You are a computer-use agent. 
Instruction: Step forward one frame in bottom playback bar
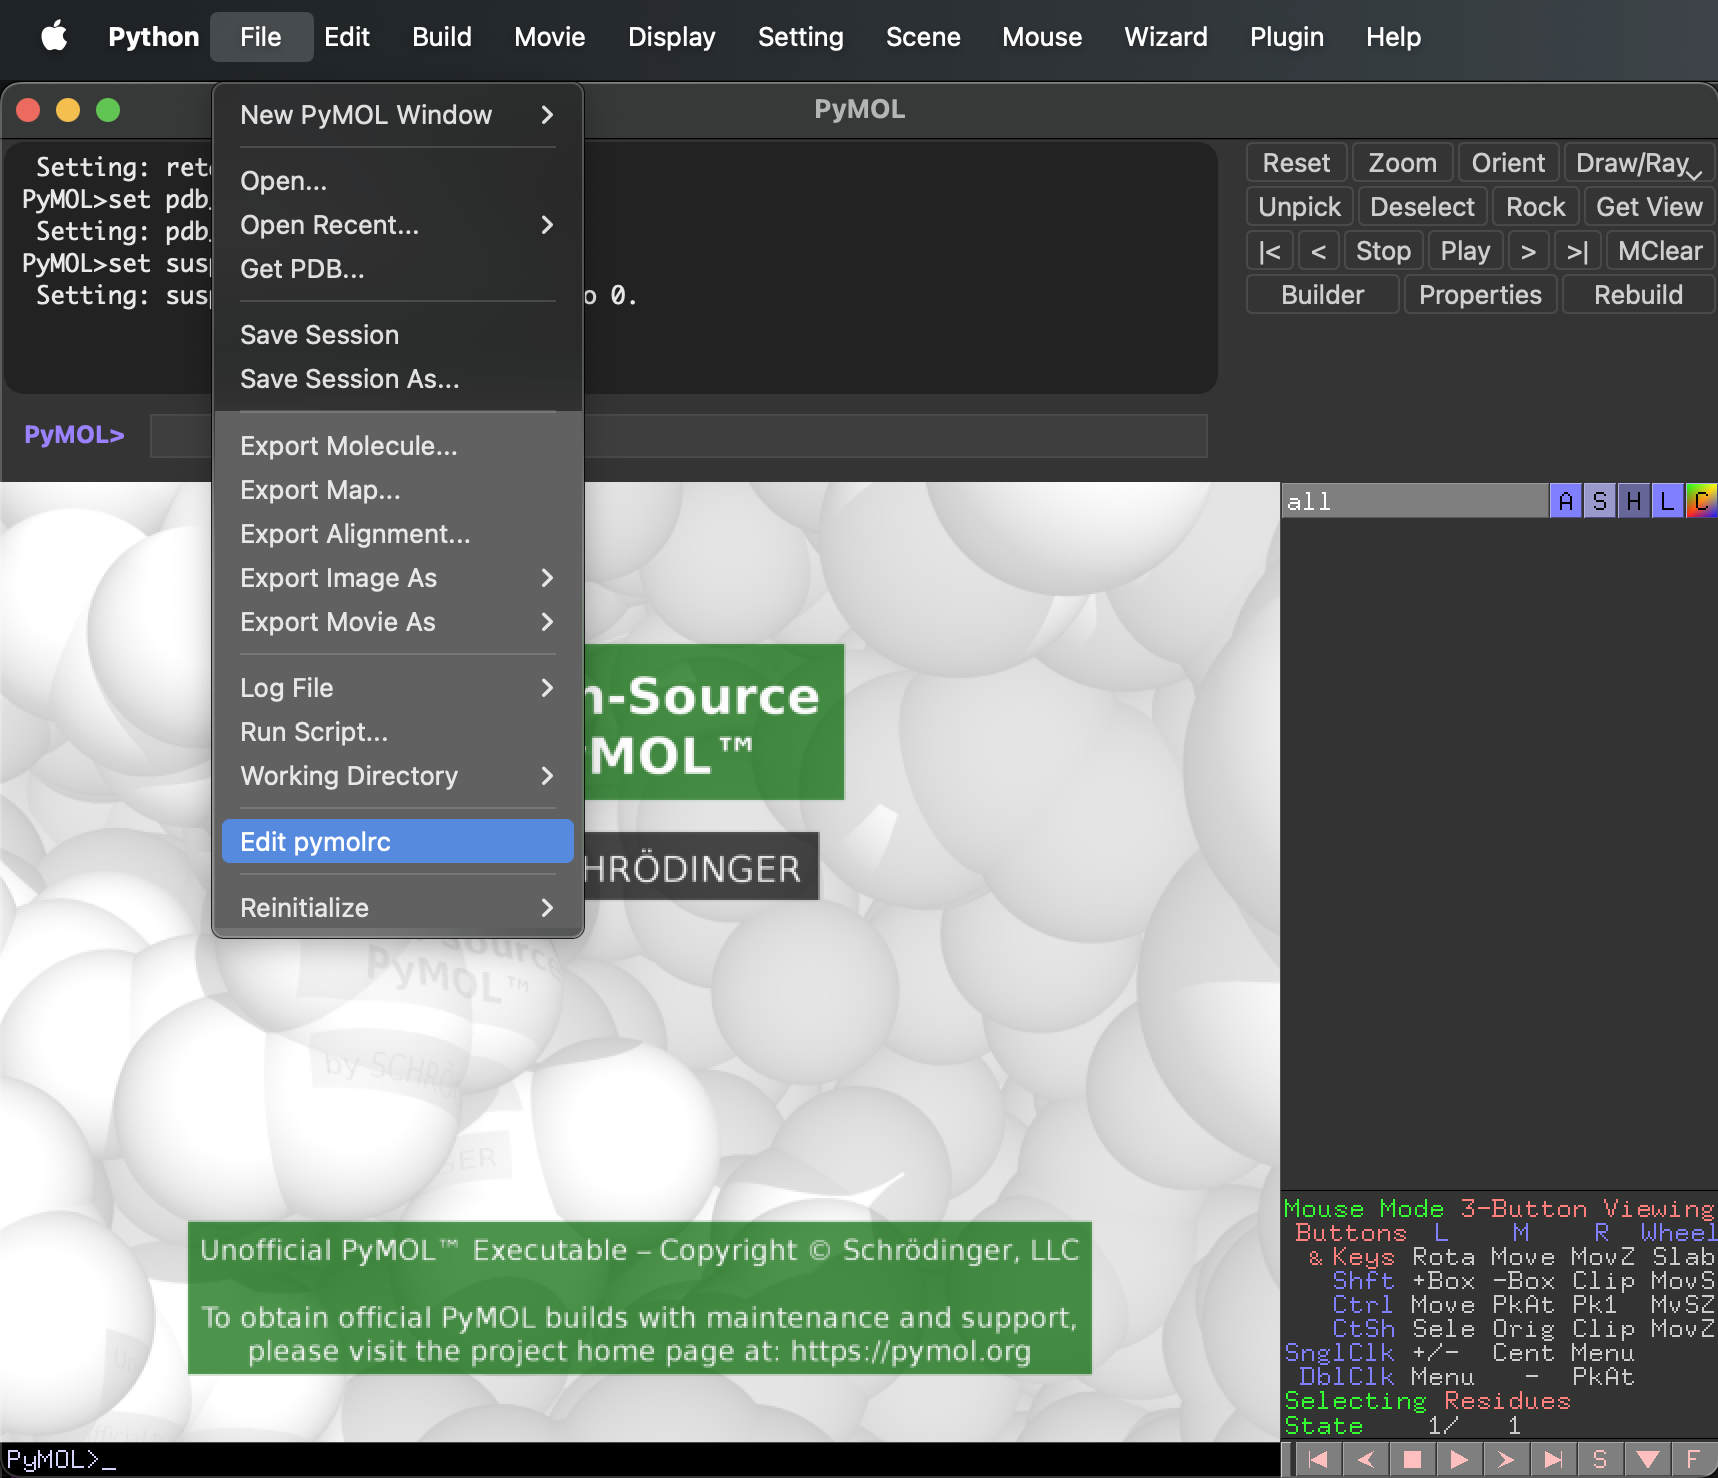(1506, 1459)
